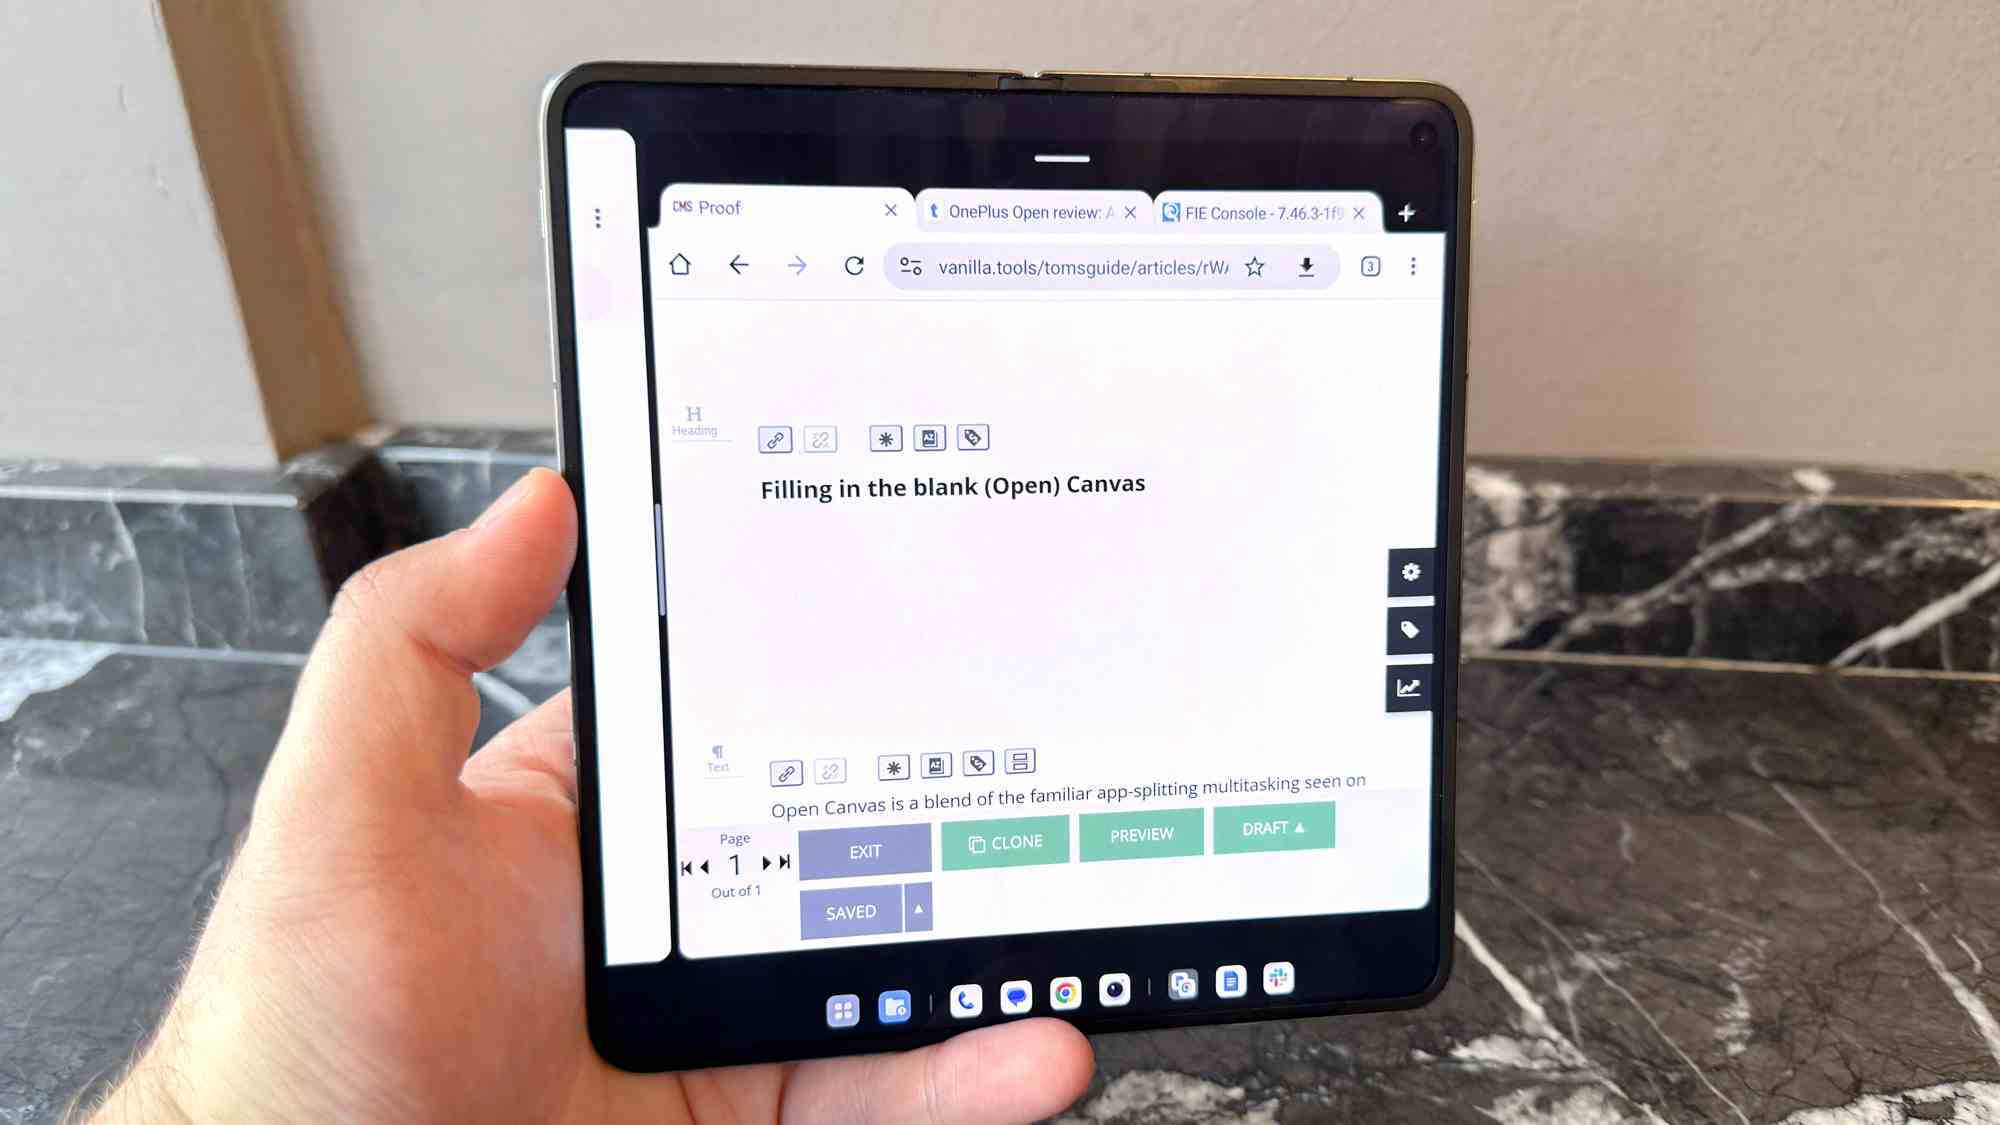Viewport: 2000px width, 1125px height.
Task: Click the page number input field
Action: click(735, 864)
